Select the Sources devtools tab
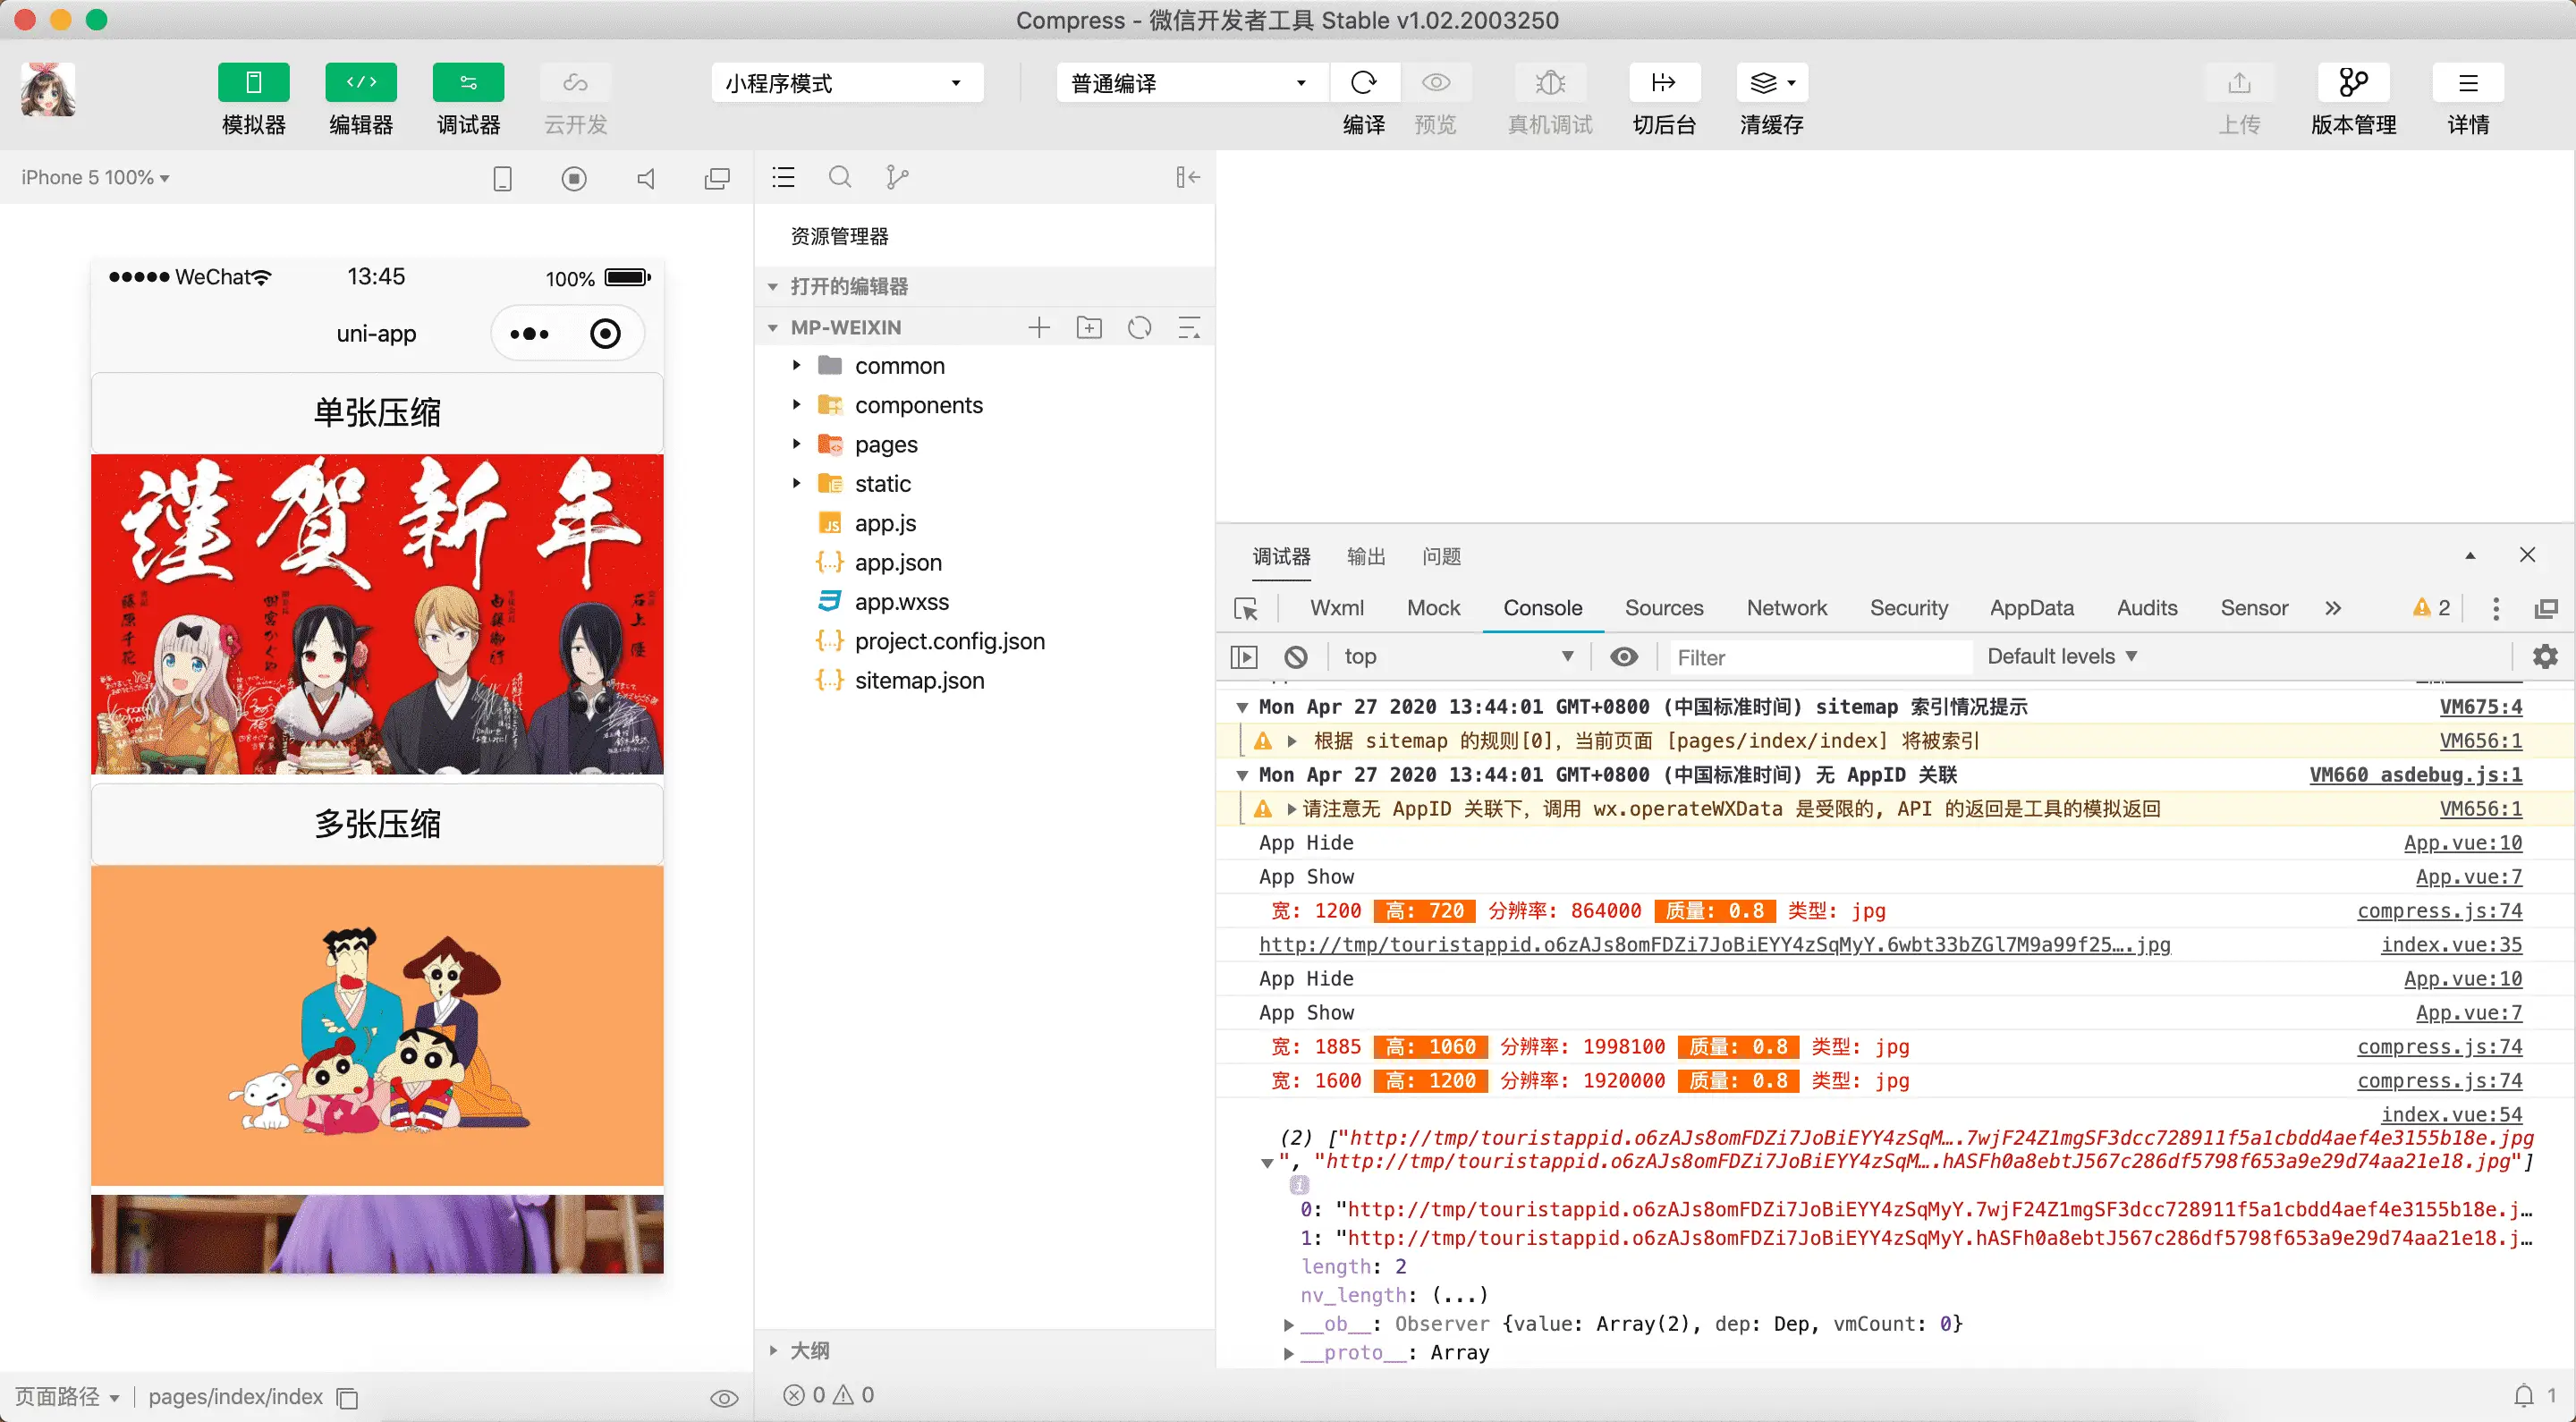This screenshot has width=2576, height=1422. coord(1664,608)
